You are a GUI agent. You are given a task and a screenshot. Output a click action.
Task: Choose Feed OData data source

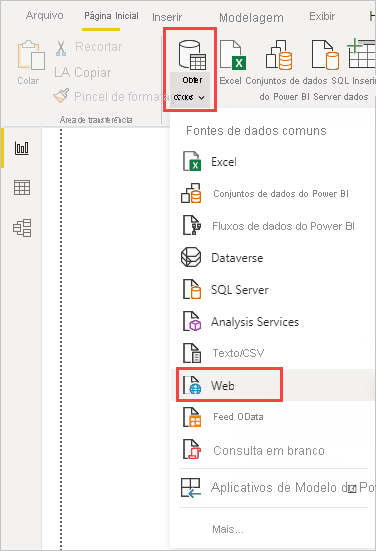click(x=273, y=417)
